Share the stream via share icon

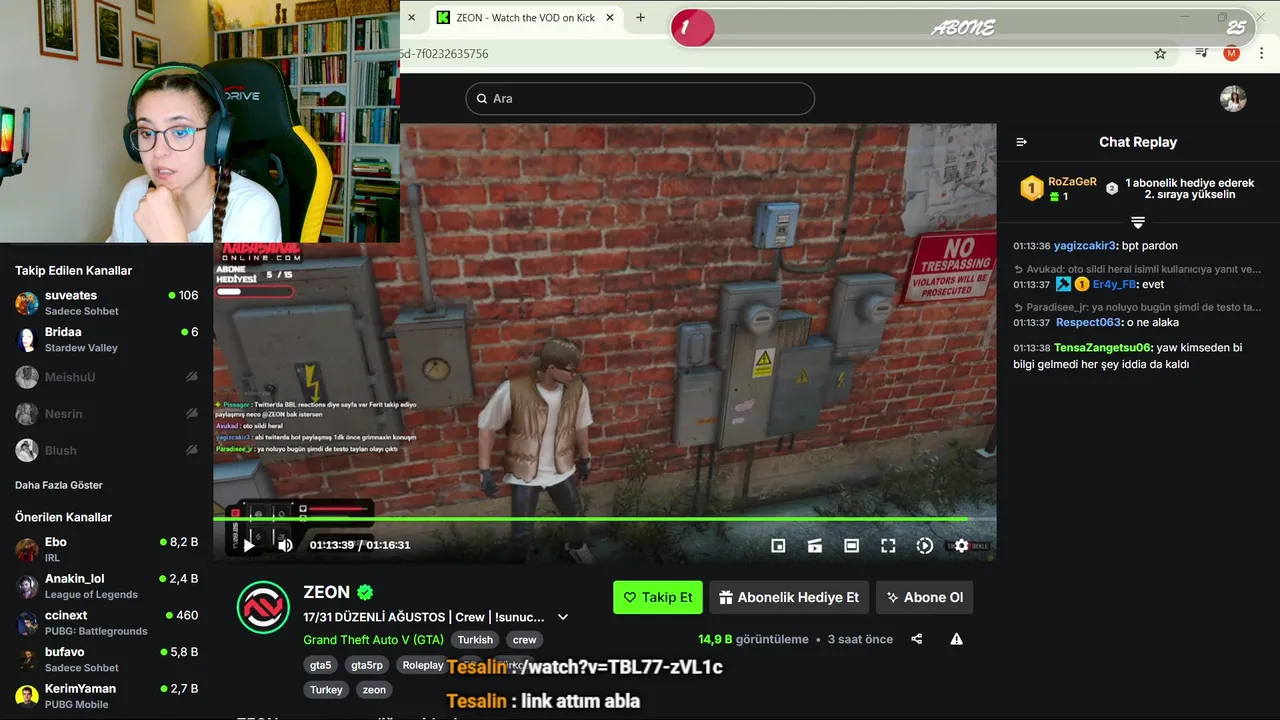point(917,639)
